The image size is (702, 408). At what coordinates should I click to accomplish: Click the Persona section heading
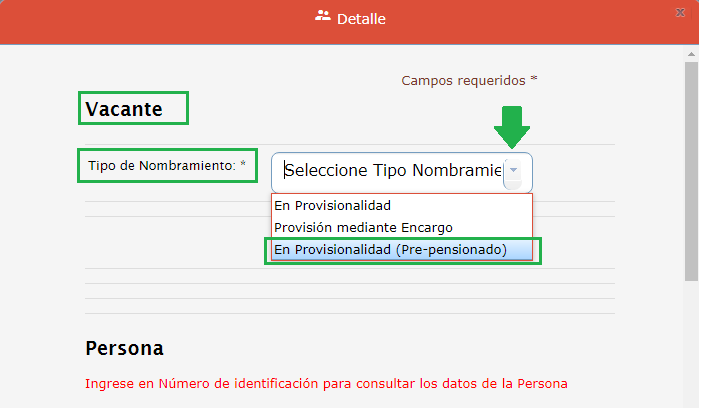(124, 348)
